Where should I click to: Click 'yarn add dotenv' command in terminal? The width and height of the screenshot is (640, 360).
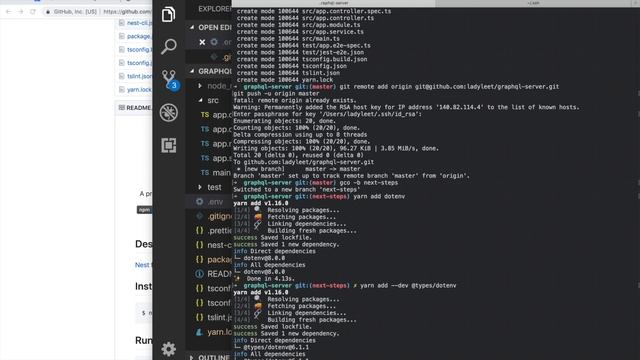click(x=379, y=196)
